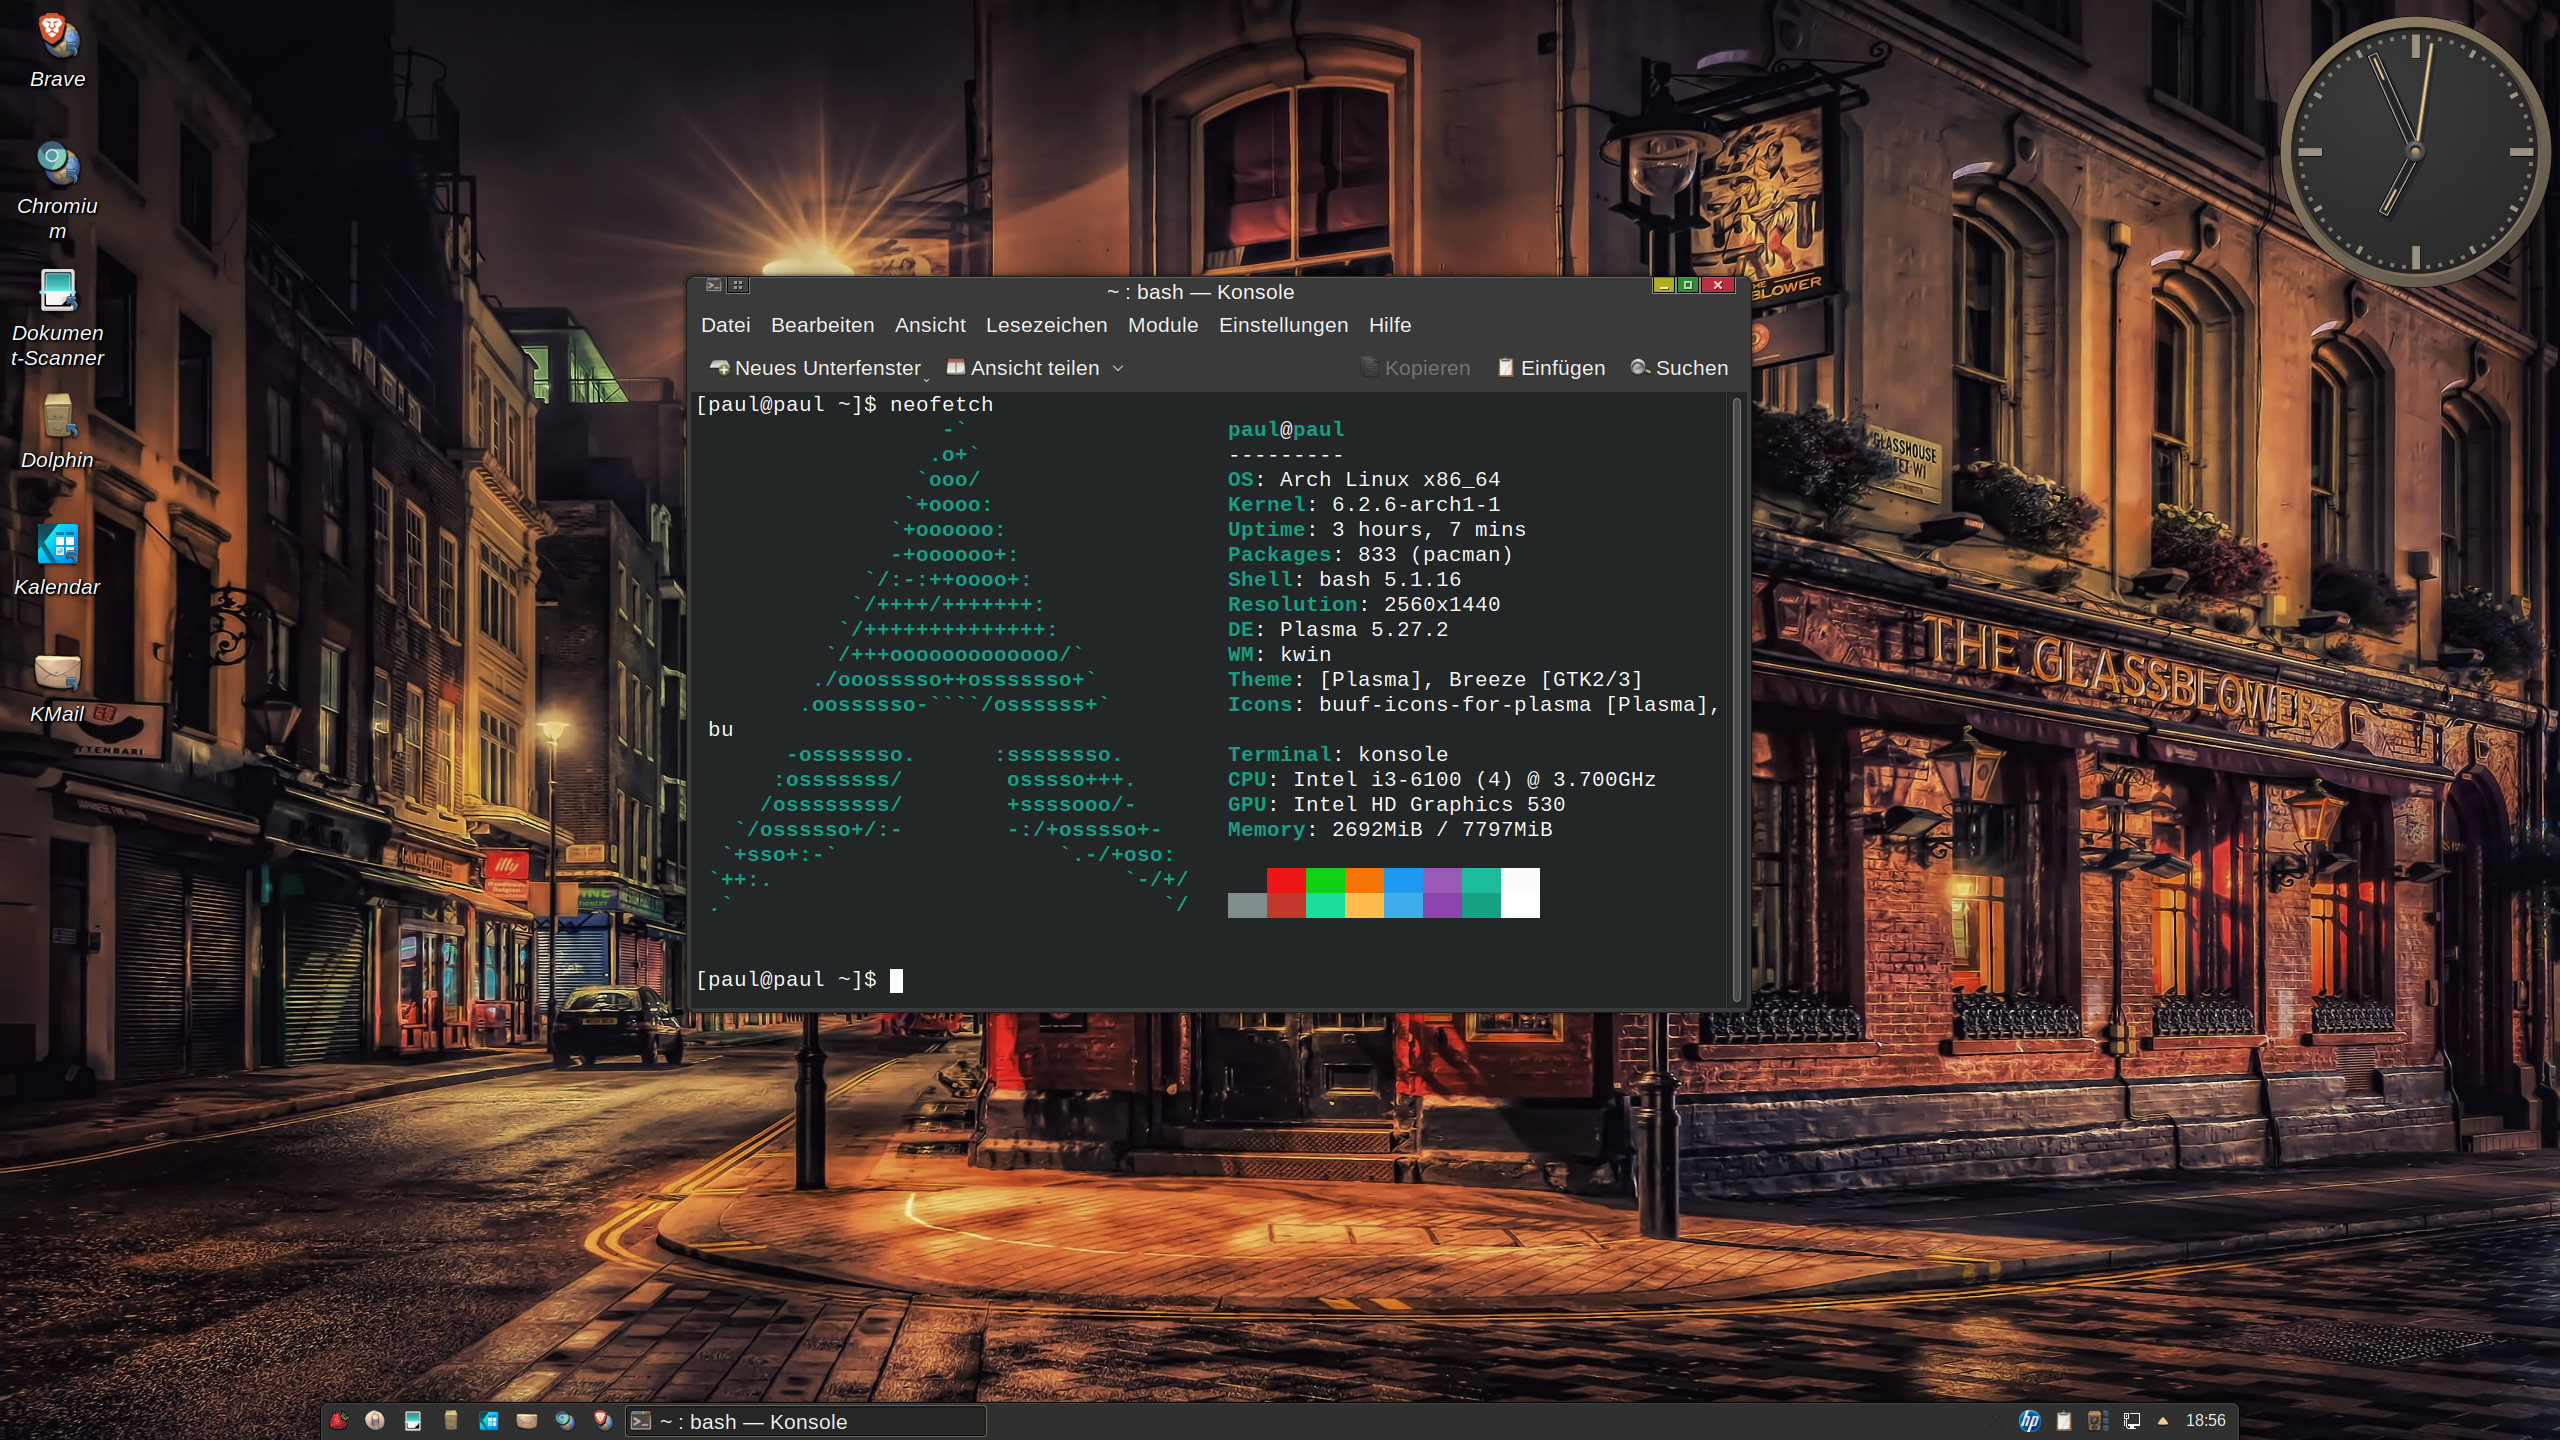The height and width of the screenshot is (1440, 2560).
Task: Click the text 'Arch Linux x86_64'
Action: coord(1390,480)
